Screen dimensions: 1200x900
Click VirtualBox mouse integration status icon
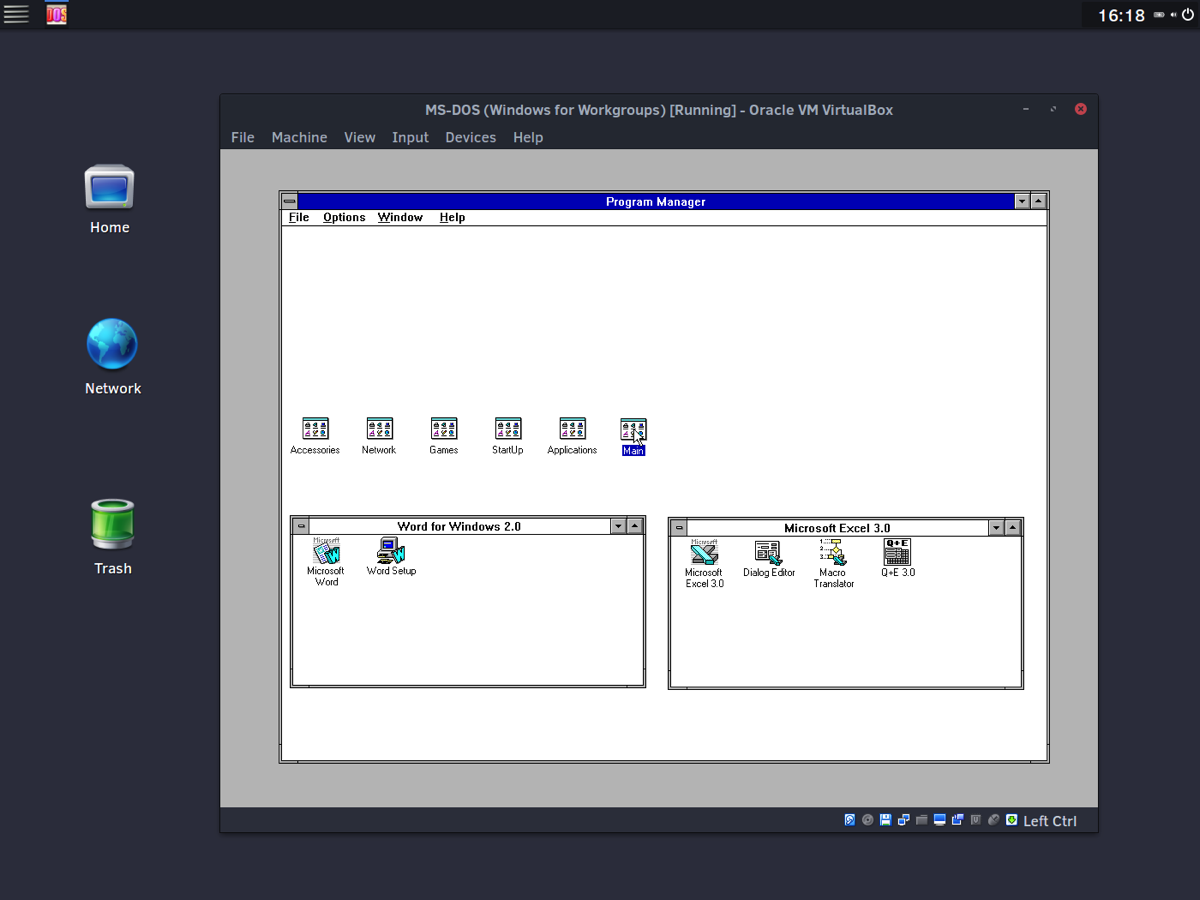click(993, 820)
